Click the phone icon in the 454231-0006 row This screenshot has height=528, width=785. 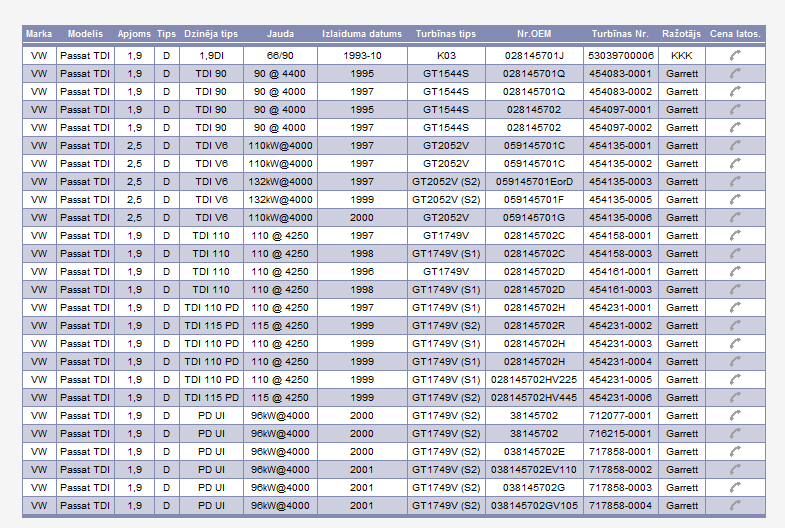pos(735,398)
